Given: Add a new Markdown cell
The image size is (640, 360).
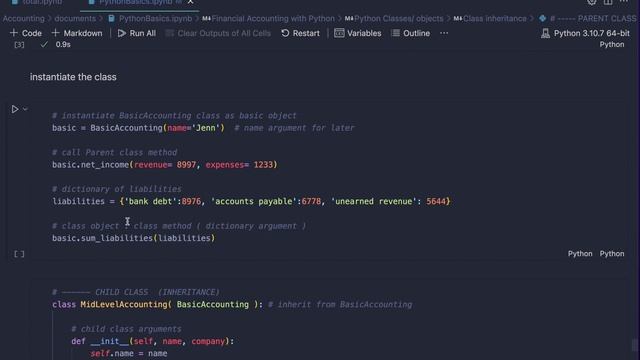Looking at the screenshot, I should click(x=77, y=33).
